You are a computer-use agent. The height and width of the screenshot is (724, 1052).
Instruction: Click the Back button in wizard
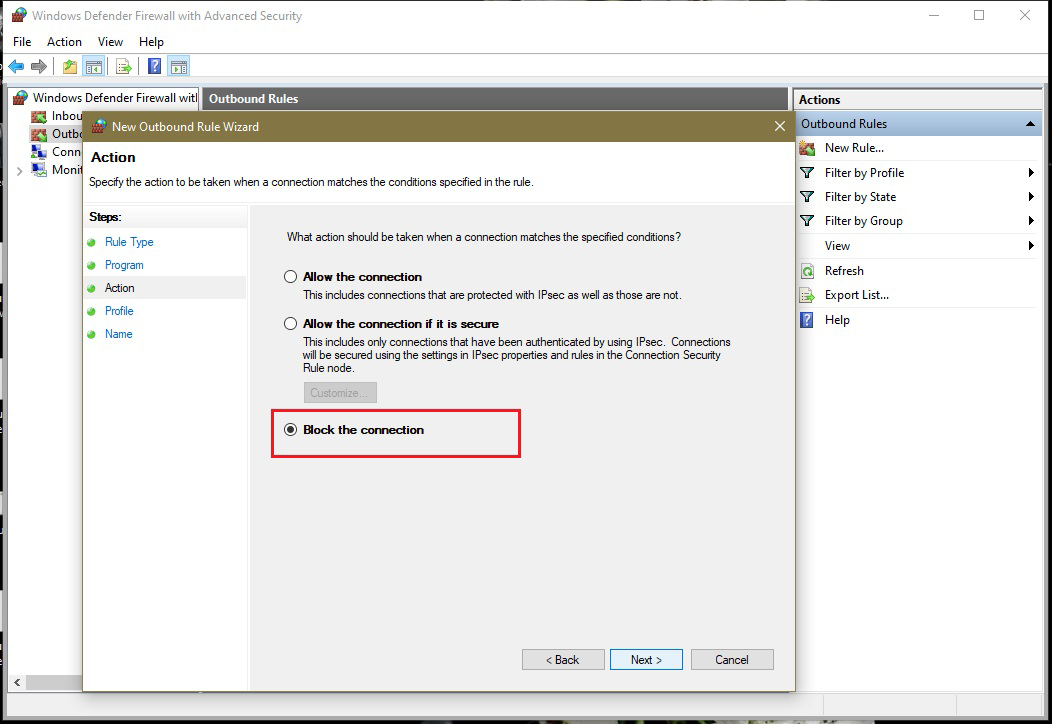coord(563,660)
